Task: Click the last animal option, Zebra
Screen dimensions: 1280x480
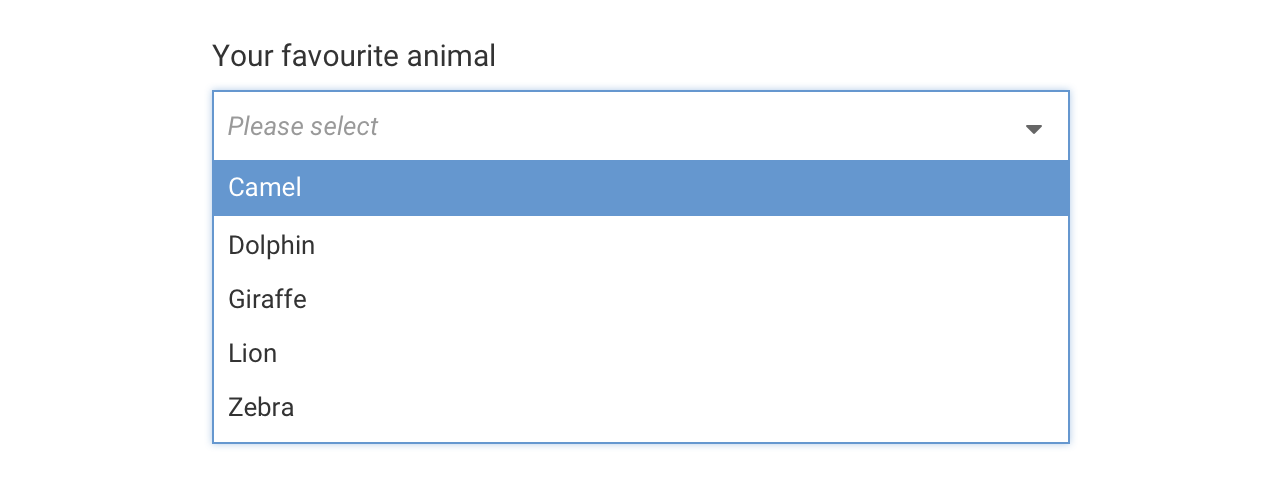Action: click(x=640, y=407)
